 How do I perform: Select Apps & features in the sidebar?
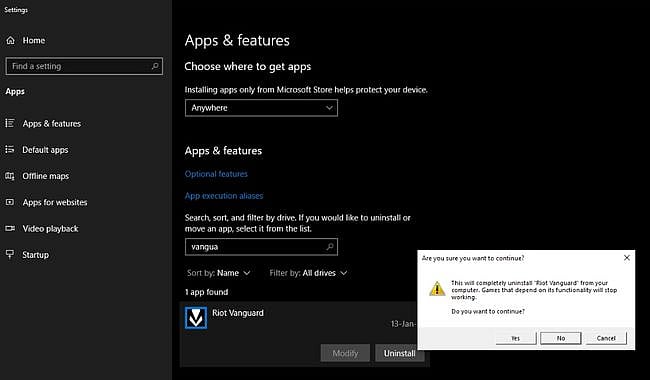coord(52,123)
